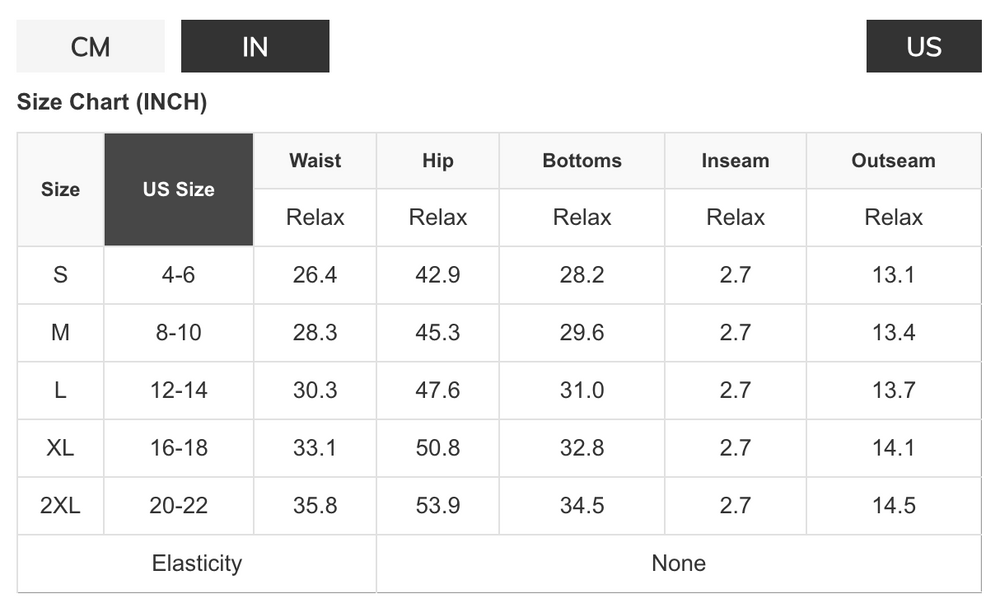Click the Inseam column header
The height and width of the screenshot is (608, 1000).
(x=735, y=161)
